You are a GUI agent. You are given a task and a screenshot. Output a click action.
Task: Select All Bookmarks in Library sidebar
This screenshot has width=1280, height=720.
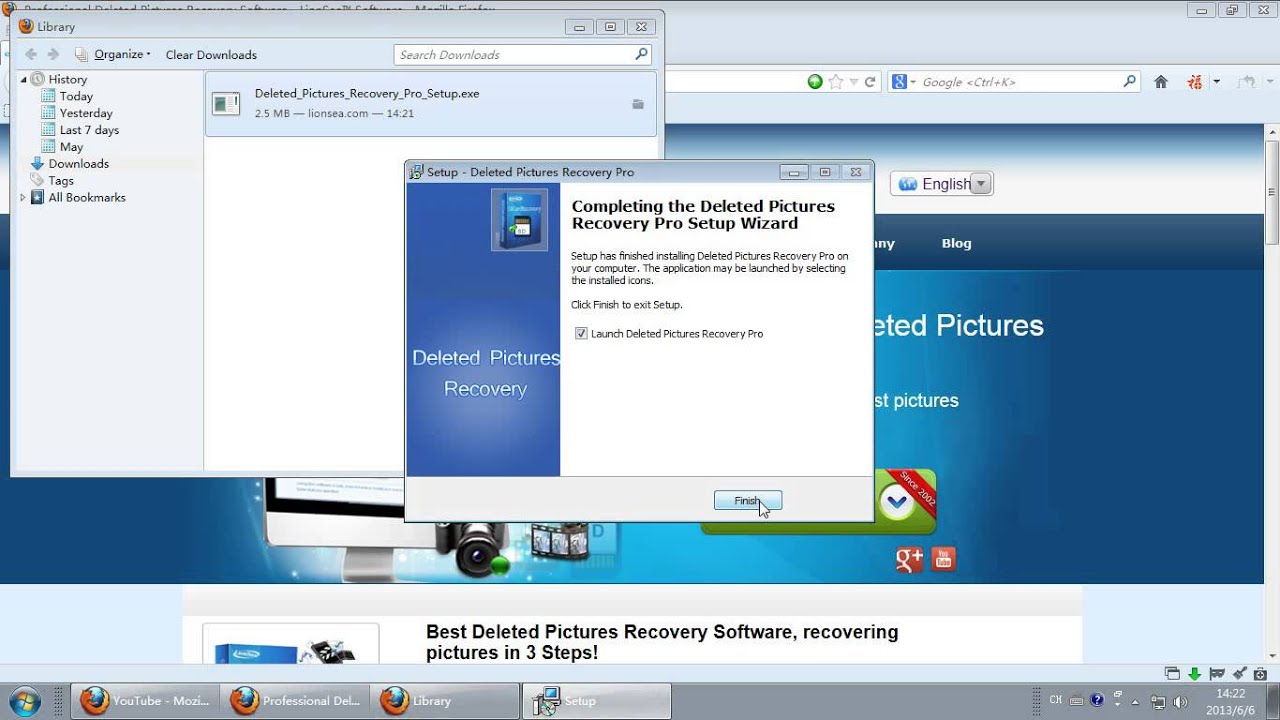pos(87,197)
